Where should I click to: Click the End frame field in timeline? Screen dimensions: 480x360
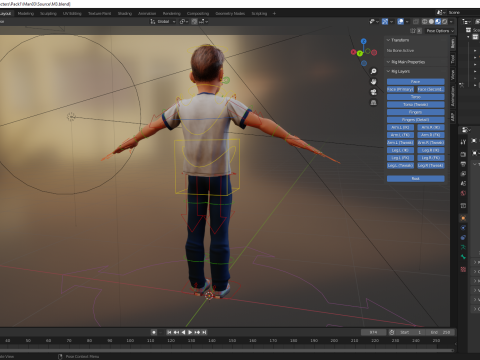440,332
